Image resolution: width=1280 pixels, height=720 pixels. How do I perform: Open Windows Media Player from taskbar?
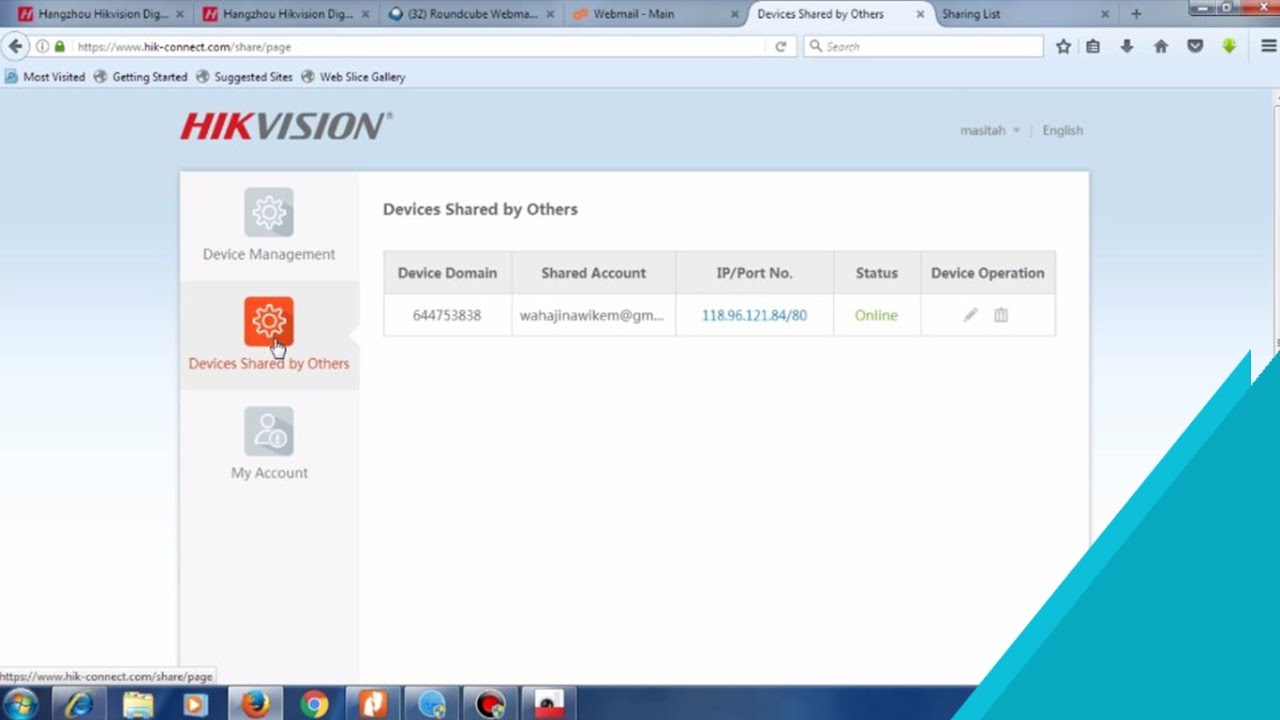(x=195, y=704)
